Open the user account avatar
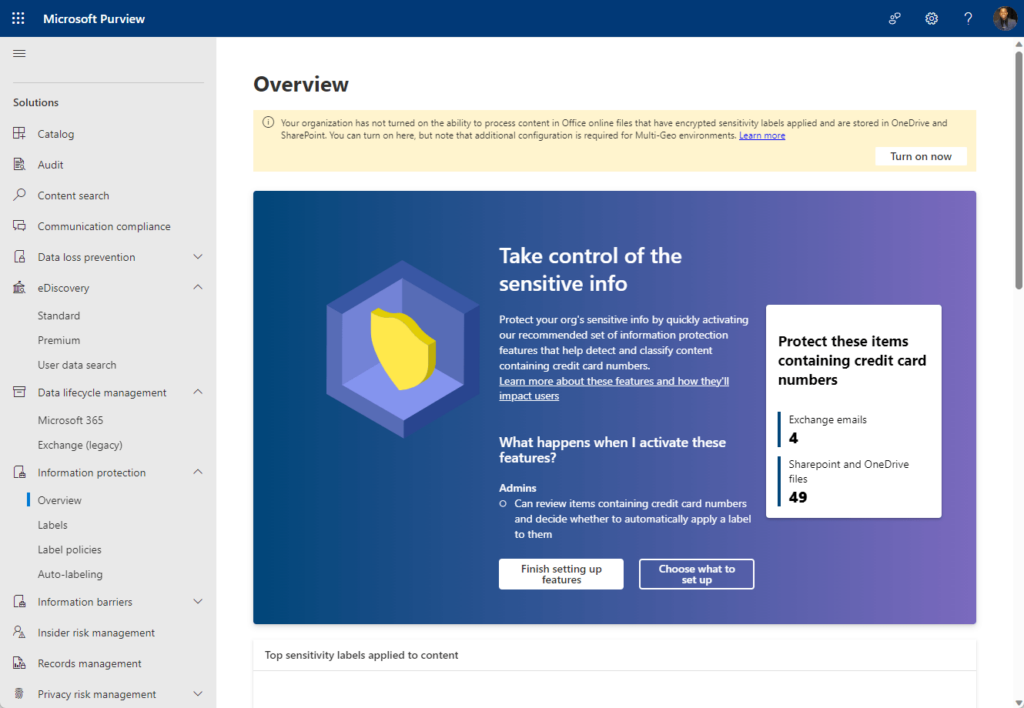1024x708 pixels. pos(1004,18)
